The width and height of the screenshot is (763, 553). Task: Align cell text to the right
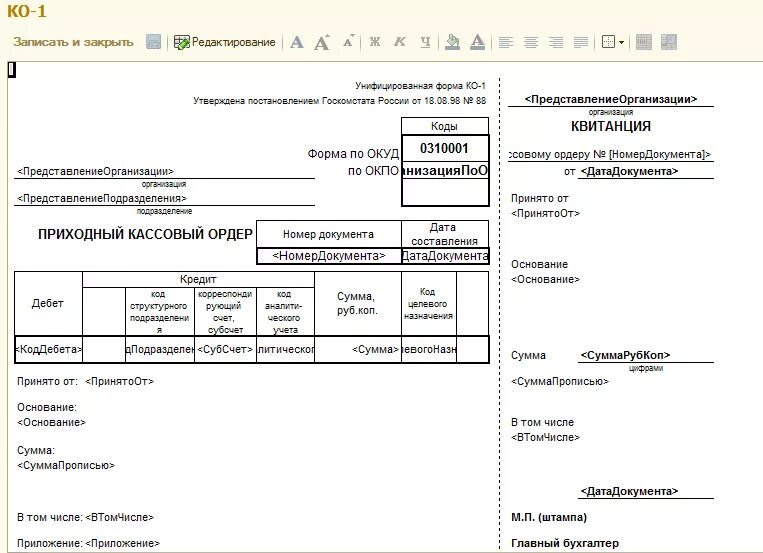point(556,42)
